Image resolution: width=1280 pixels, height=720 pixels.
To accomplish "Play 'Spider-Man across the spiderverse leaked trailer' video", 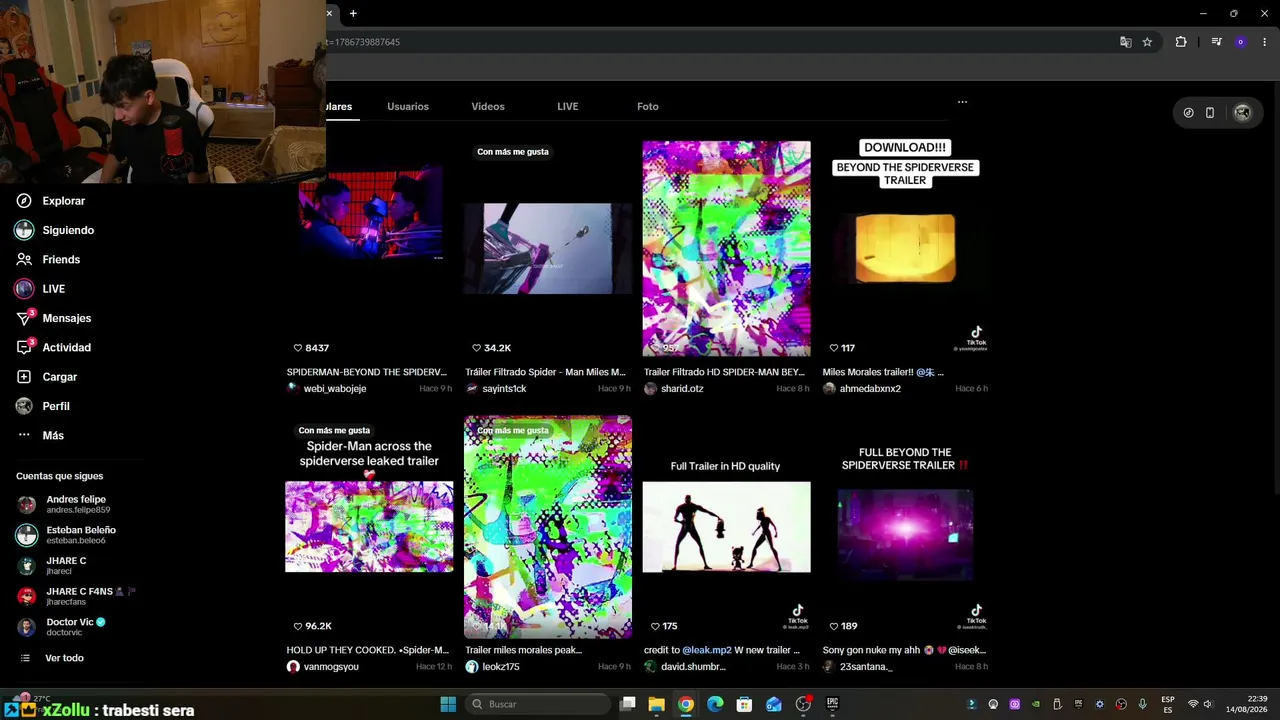I will coord(369,527).
